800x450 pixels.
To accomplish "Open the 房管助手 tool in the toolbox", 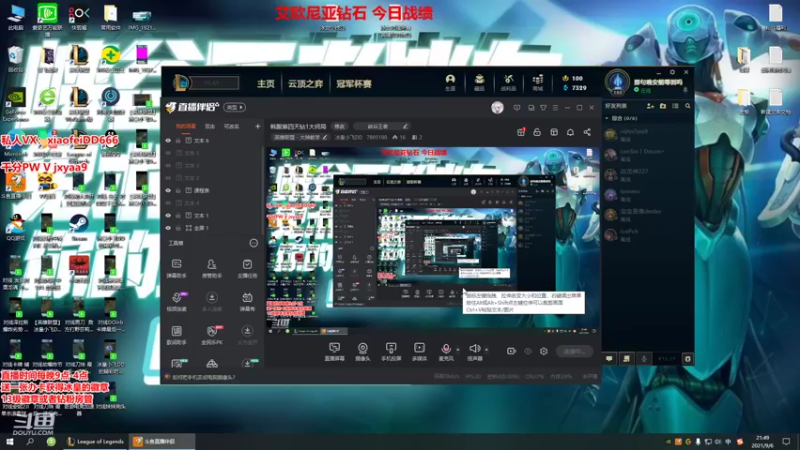I will pos(212,267).
